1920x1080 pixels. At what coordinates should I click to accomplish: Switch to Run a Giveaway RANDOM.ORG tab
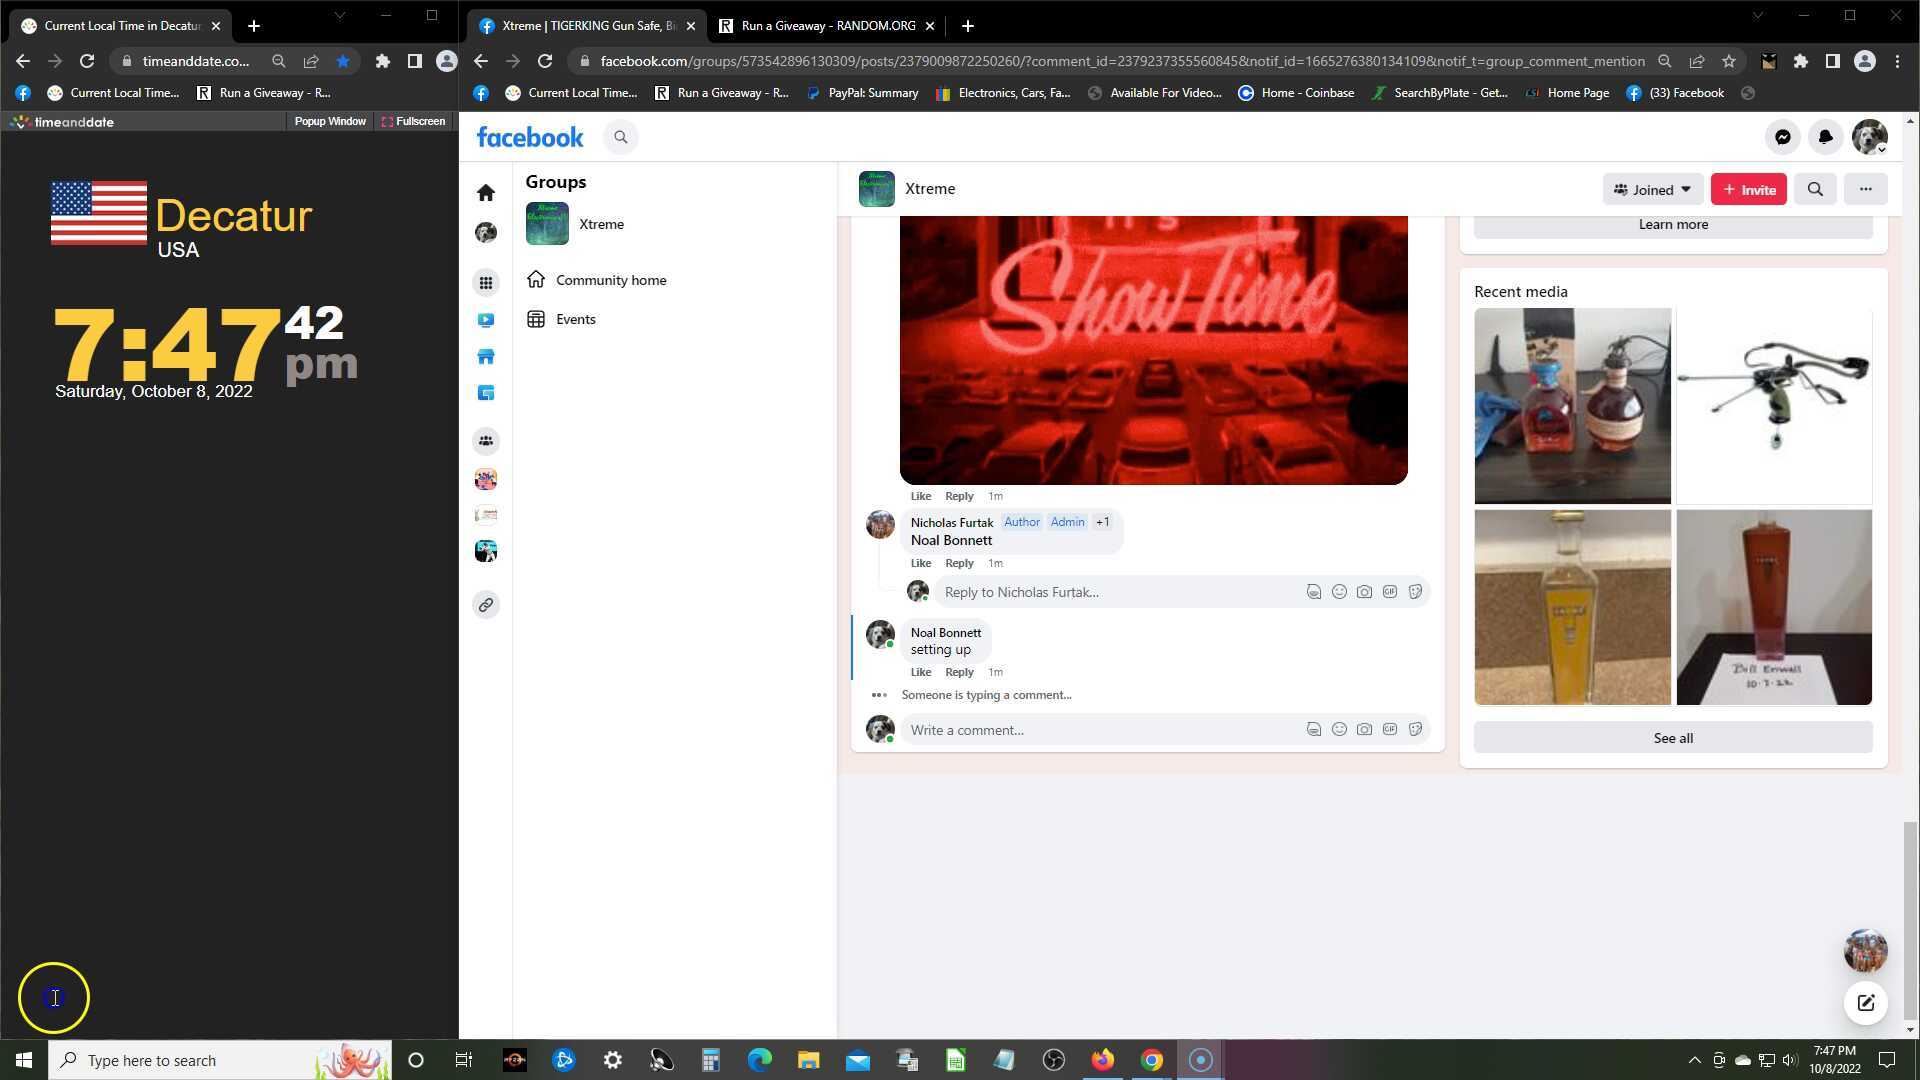pyautogui.click(x=827, y=26)
